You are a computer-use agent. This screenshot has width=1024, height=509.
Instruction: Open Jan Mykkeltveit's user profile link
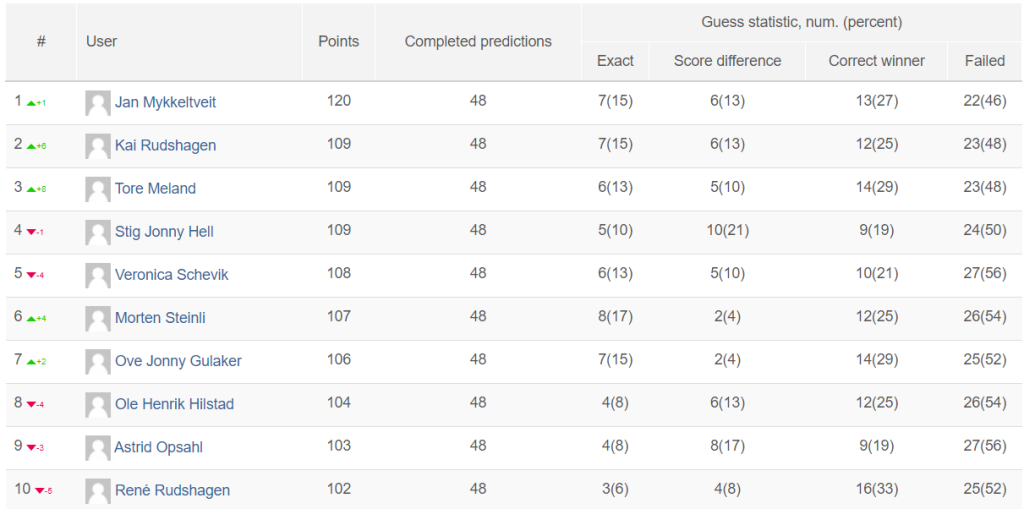click(x=165, y=103)
